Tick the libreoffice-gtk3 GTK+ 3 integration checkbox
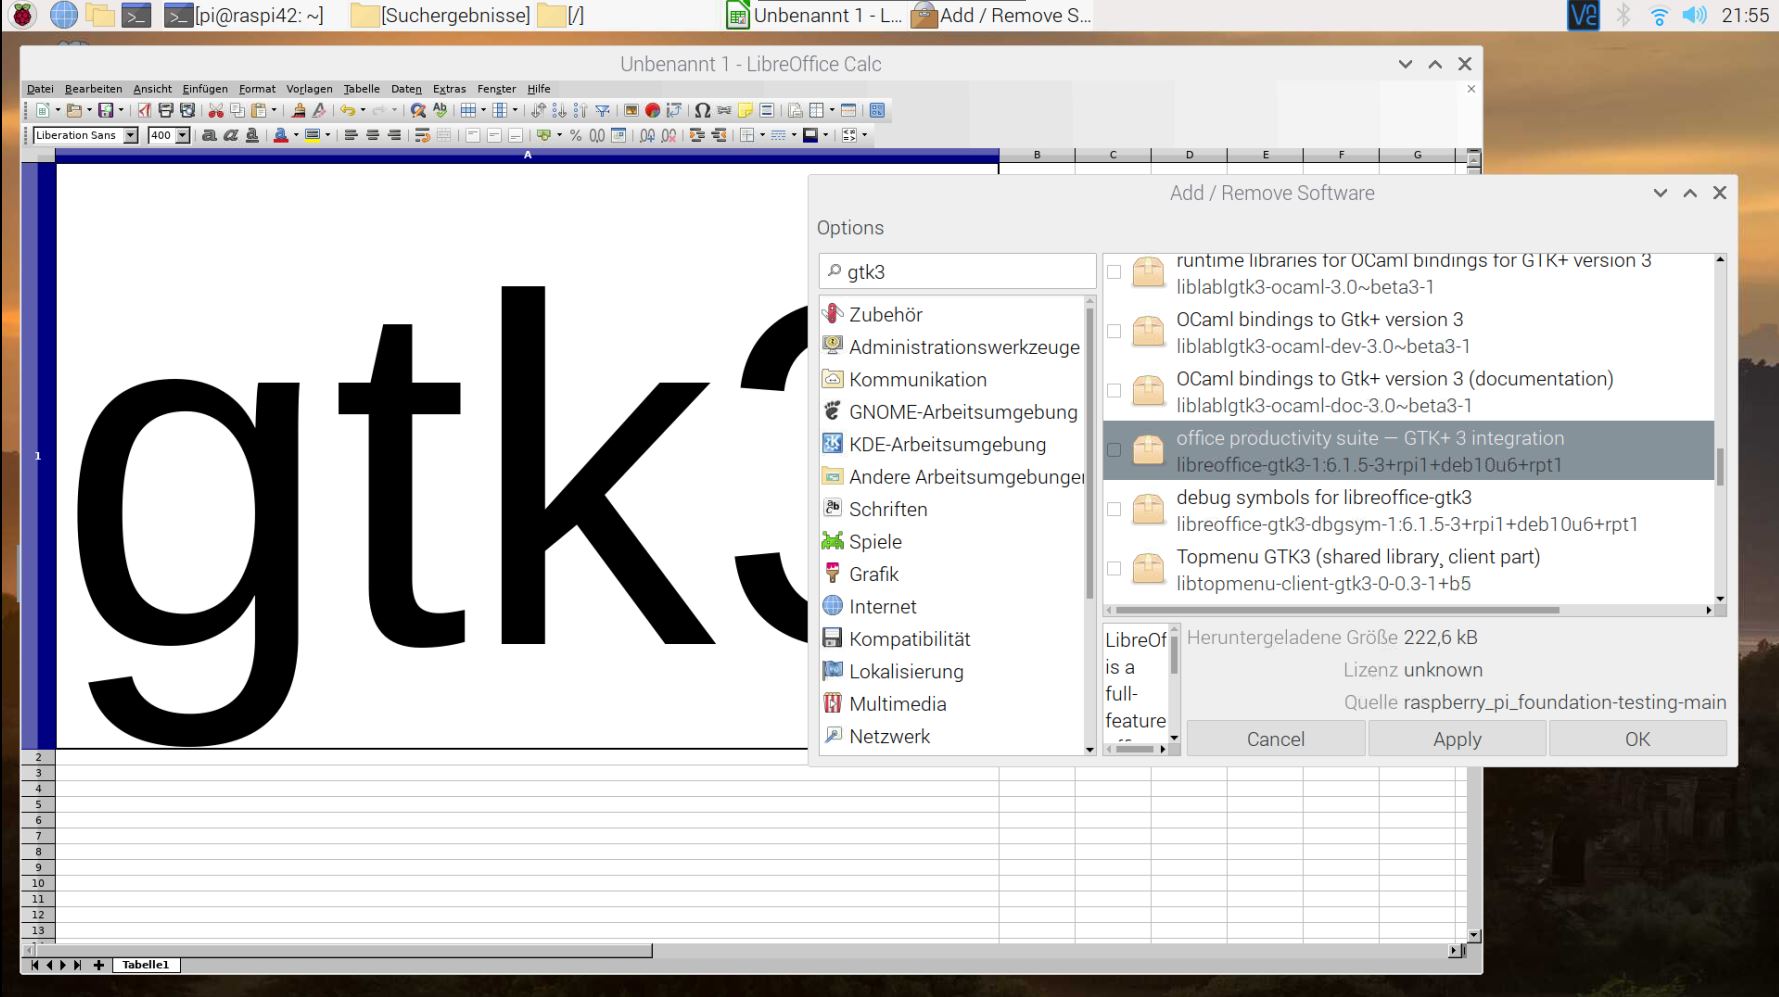Image resolution: width=1779 pixels, height=997 pixels. pos(1114,450)
